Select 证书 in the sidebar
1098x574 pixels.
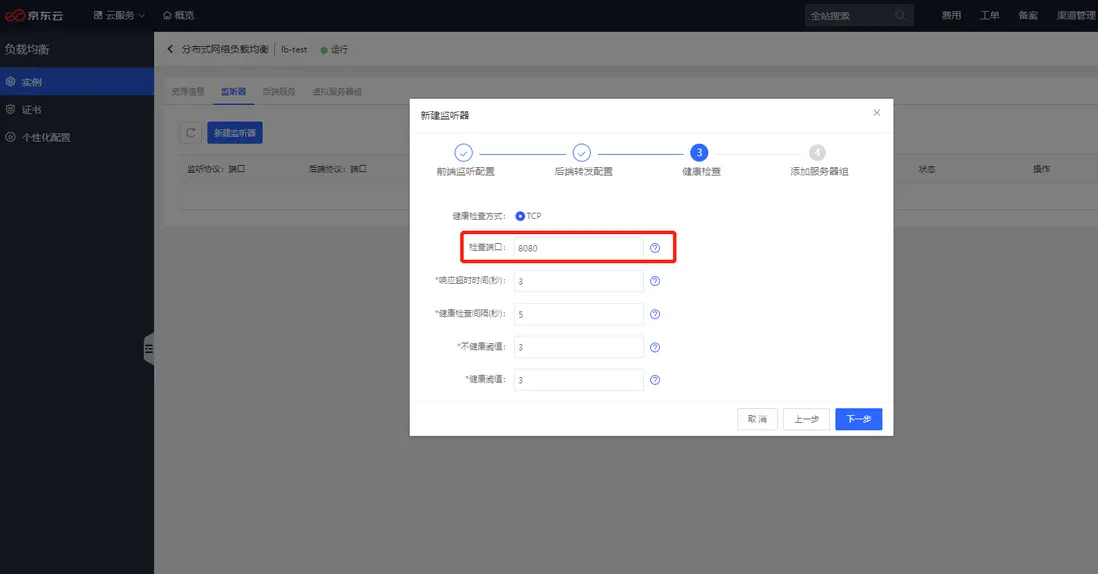pyautogui.click(x=77, y=110)
